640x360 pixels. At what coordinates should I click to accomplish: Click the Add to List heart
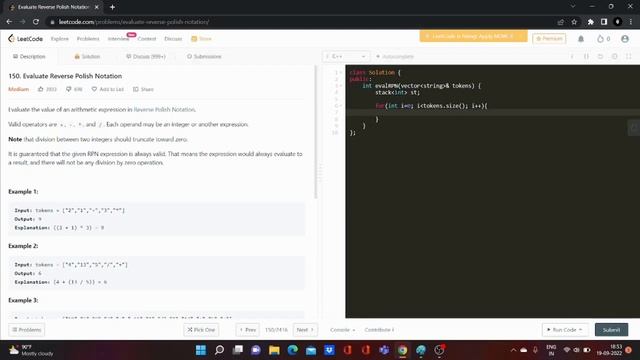coord(94,89)
